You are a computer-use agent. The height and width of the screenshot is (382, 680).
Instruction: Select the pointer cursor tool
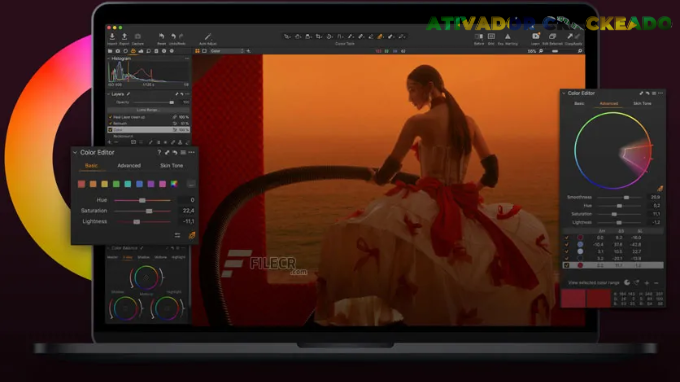[287, 36]
